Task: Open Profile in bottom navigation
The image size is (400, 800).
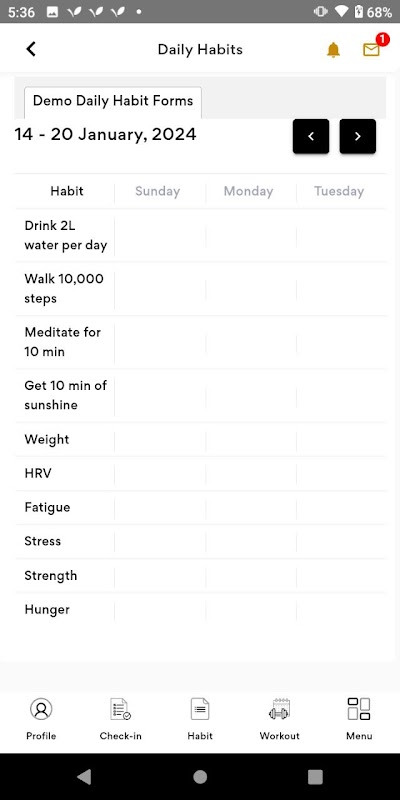Action: (41, 719)
